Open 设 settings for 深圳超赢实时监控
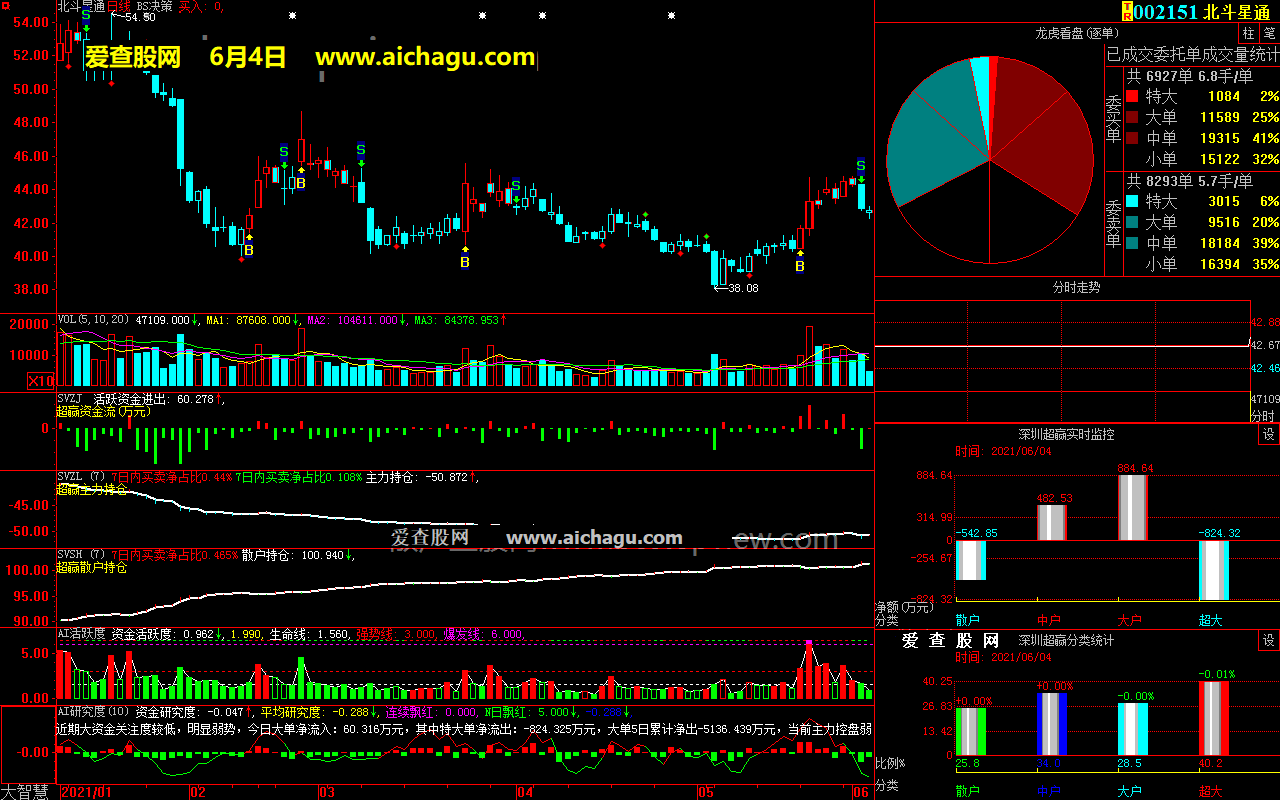Screen dimensions: 1280x800 pos(1268,434)
